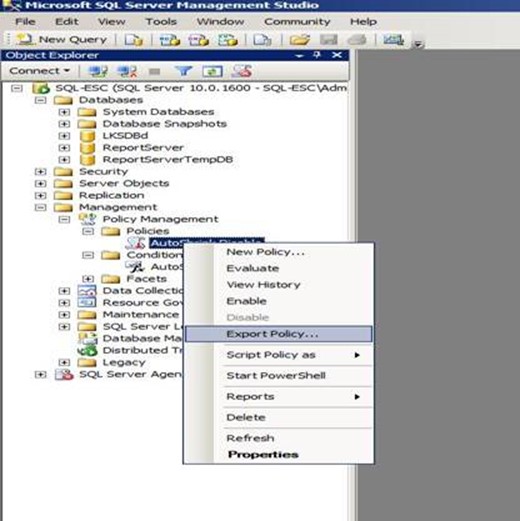Click the Open File folder icon in toolbar
The width and height of the screenshot is (520, 521).
300,40
